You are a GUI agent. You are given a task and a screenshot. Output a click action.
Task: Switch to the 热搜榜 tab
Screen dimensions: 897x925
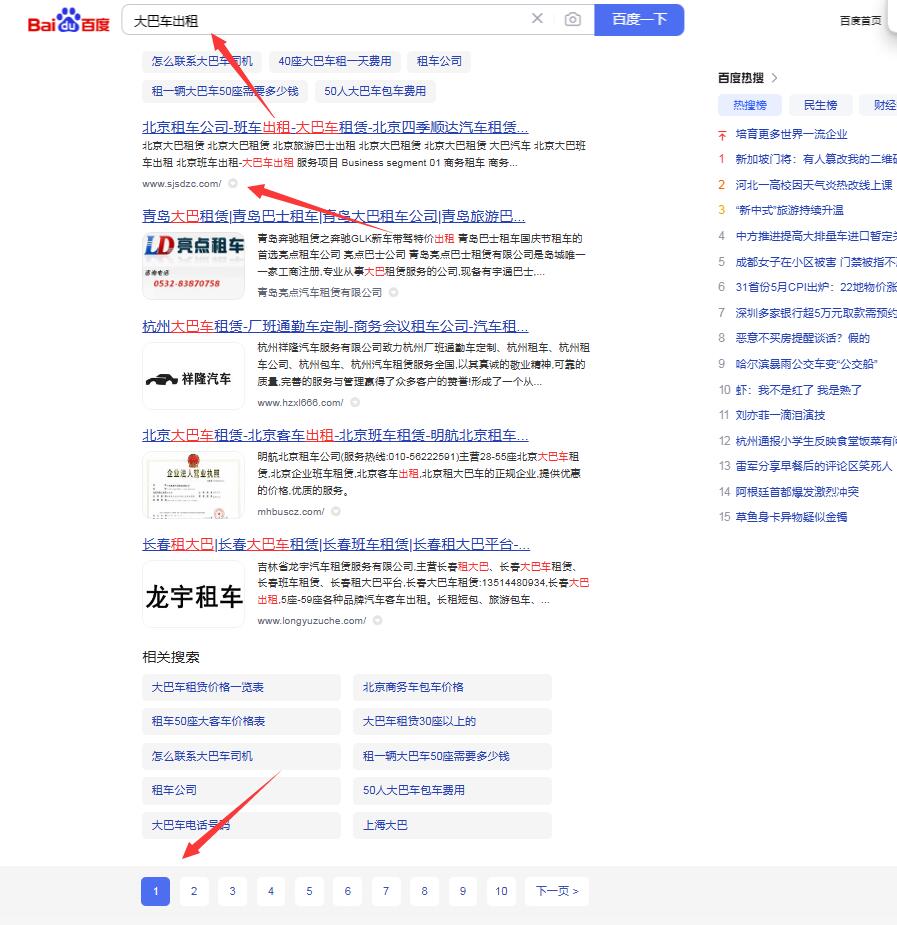[750, 105]
